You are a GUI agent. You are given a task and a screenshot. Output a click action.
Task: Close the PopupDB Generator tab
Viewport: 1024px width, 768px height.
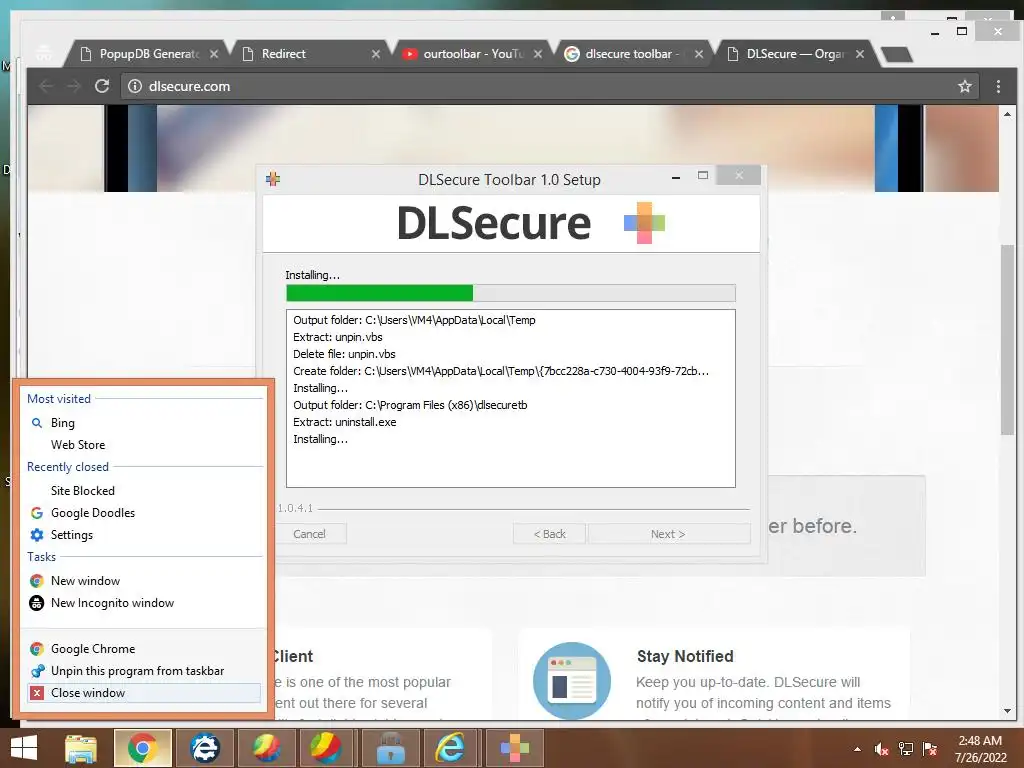coord(214,54)
